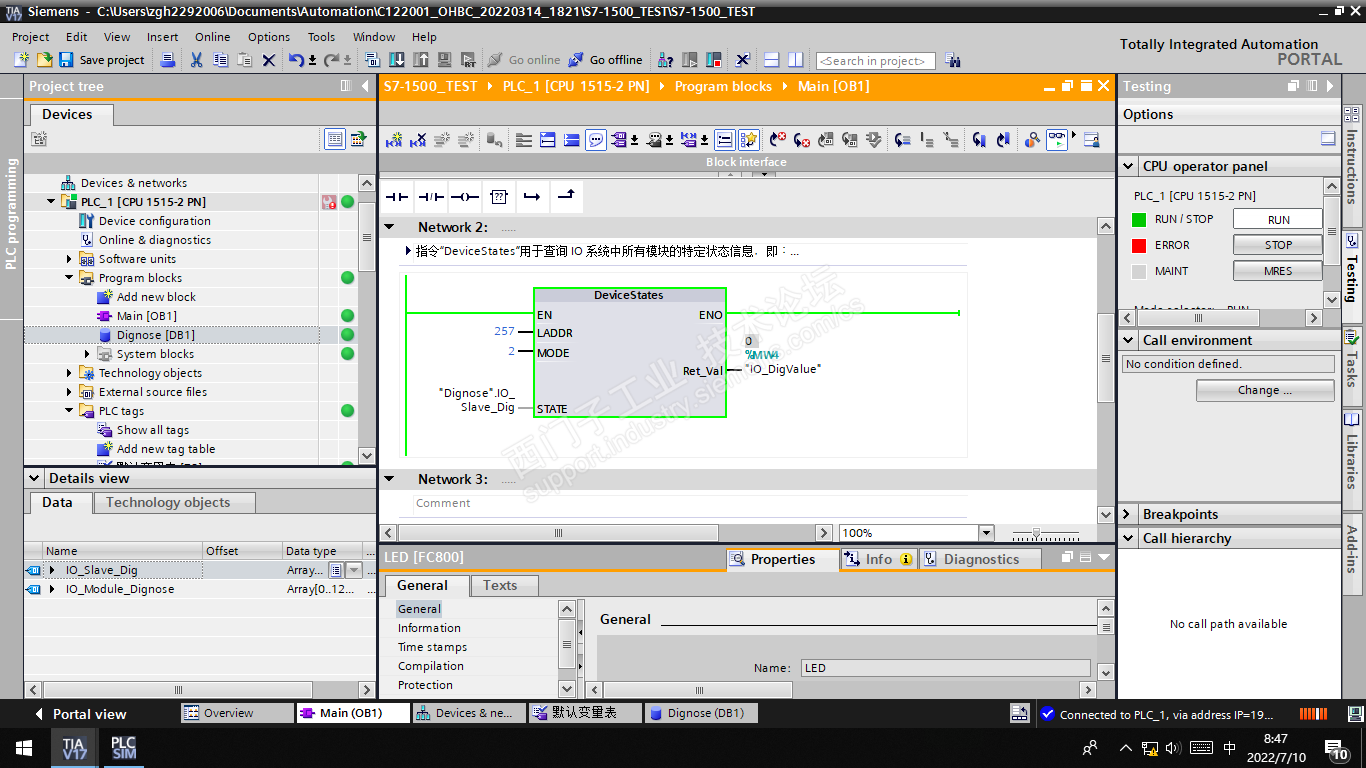1366x768 pixels.
Task: Switch to Portal view
Action: [x=81, y=714]
